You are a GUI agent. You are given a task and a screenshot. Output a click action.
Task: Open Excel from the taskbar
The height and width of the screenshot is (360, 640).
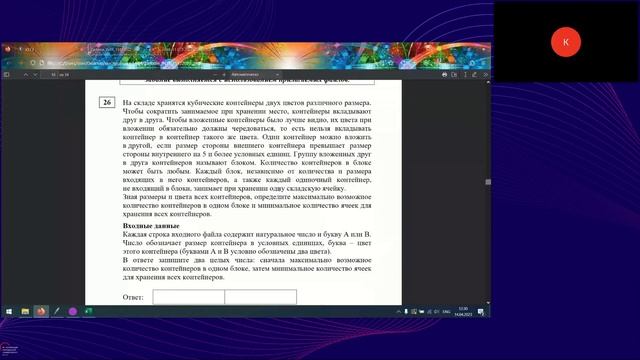88,311
